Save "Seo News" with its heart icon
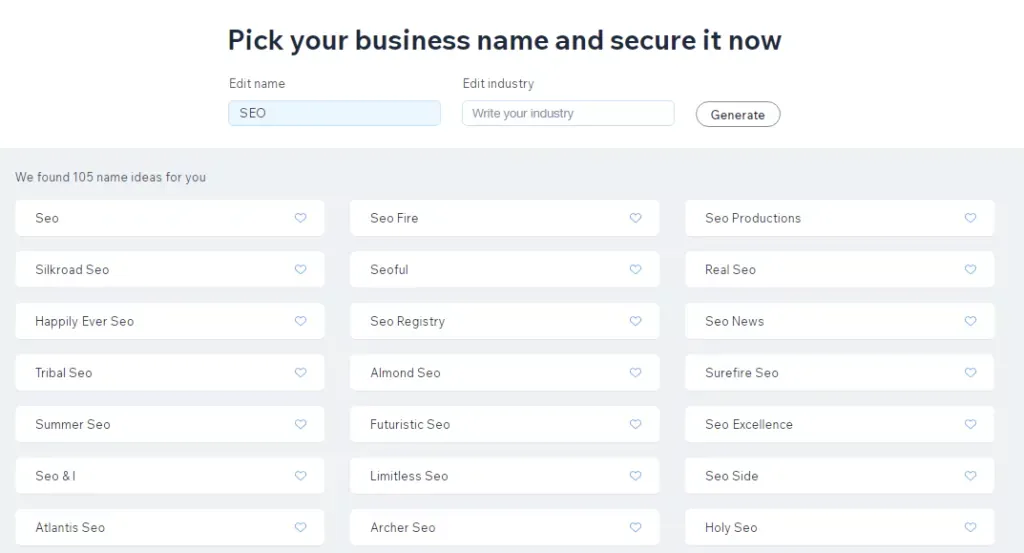The width and height of the screenshot is (1024, 553). 970,321
